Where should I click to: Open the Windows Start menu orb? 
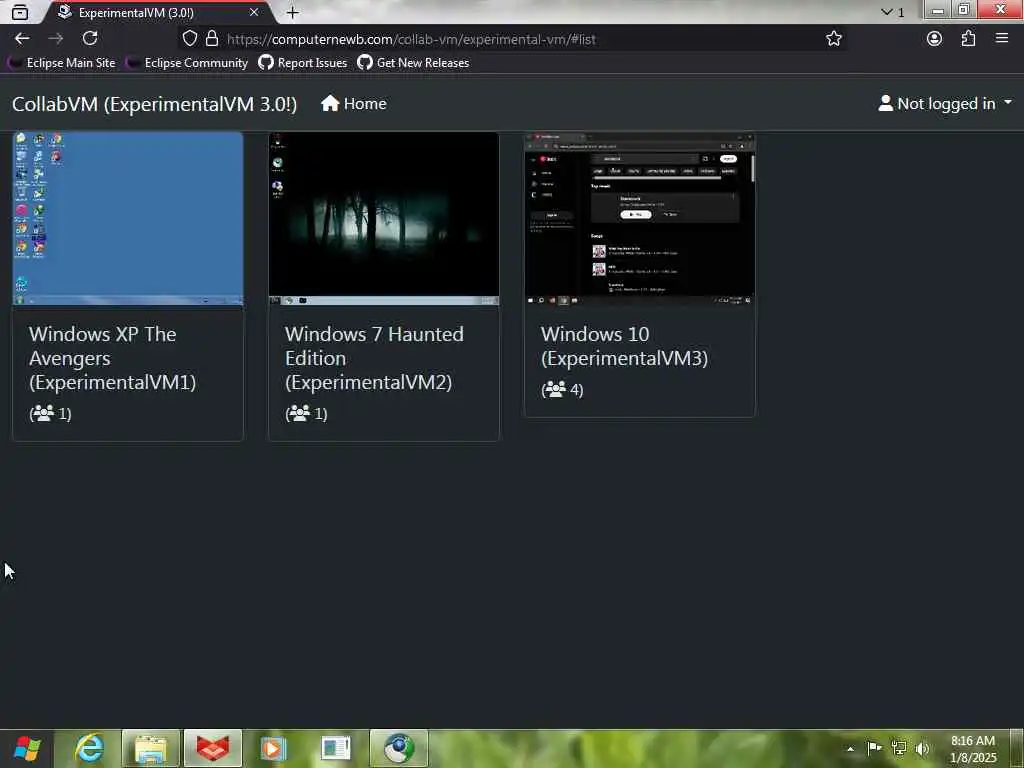coord(27,748)
